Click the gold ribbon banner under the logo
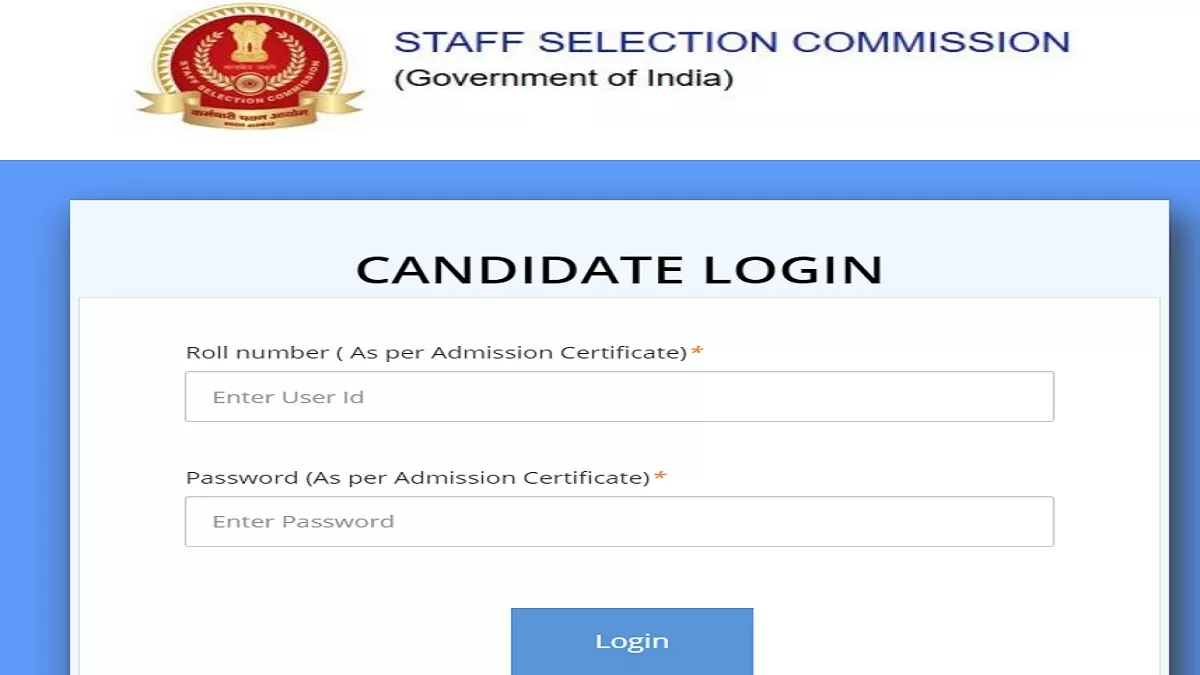The image size is (1200, 675). (x=251, y=108)
